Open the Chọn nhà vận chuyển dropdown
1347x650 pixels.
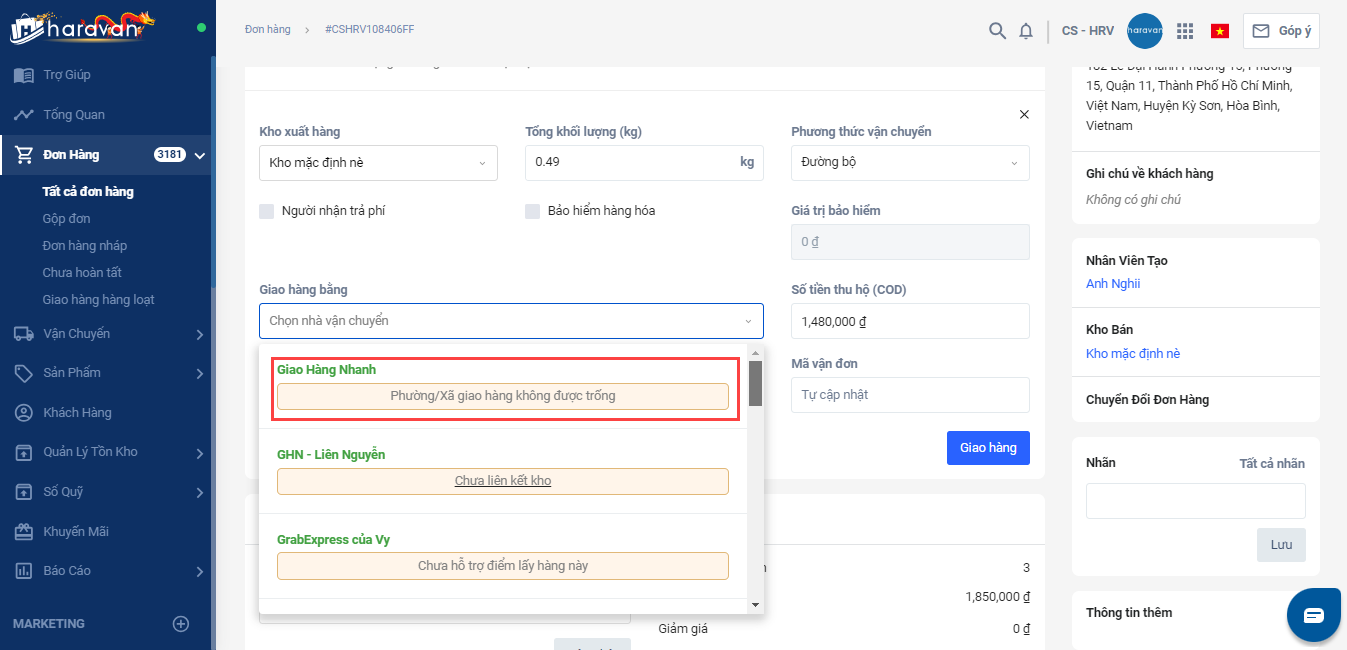(x=511, y=321)
